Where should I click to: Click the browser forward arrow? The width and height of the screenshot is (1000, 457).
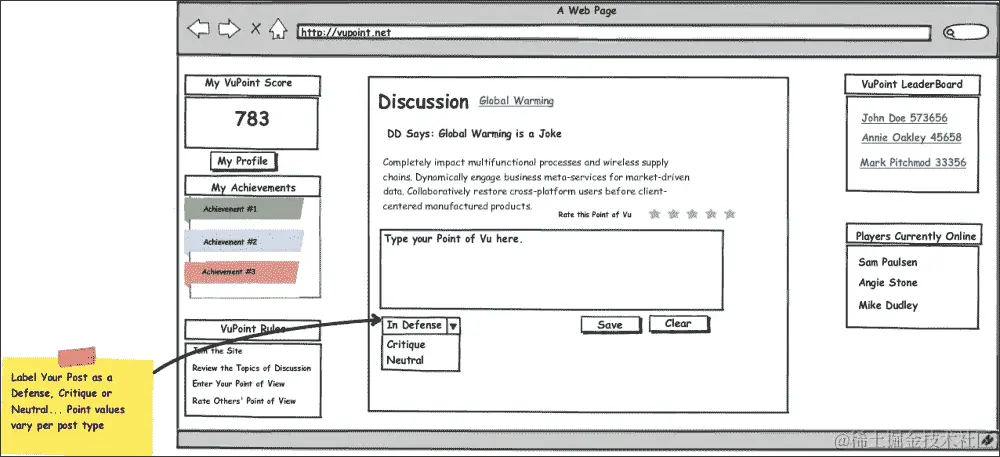(229, 29)
